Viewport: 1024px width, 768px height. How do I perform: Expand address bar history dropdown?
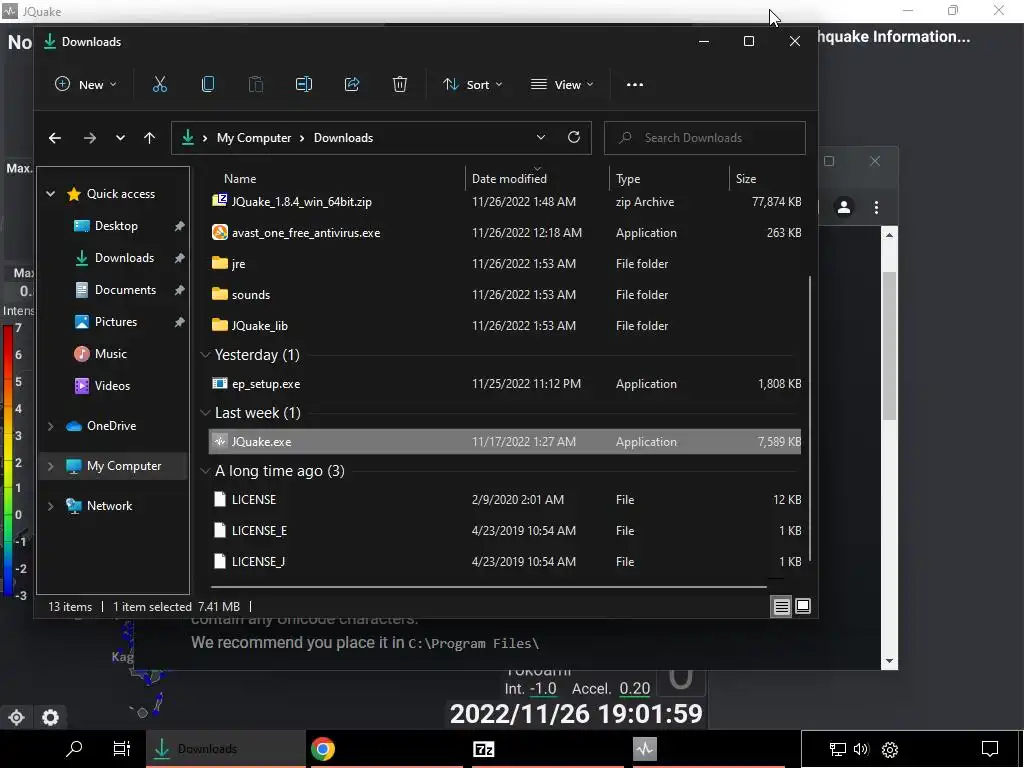541,137
